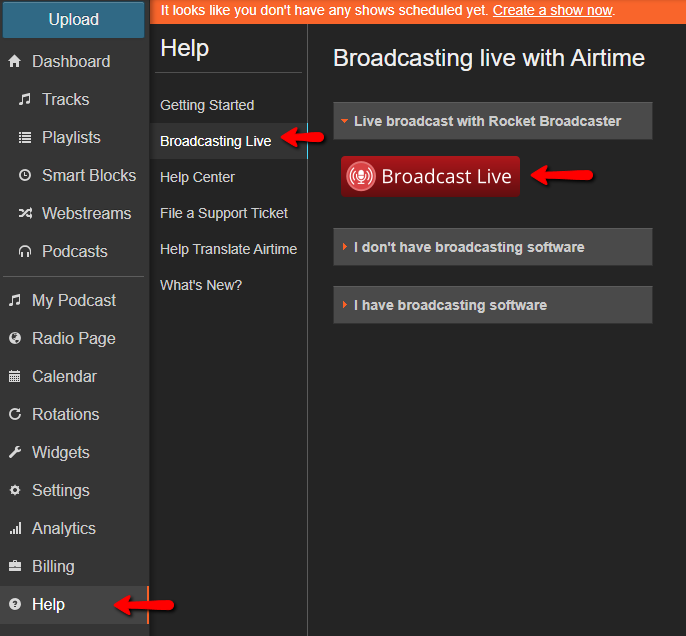Click the Smart Blocks clock icon

(25, 175)
